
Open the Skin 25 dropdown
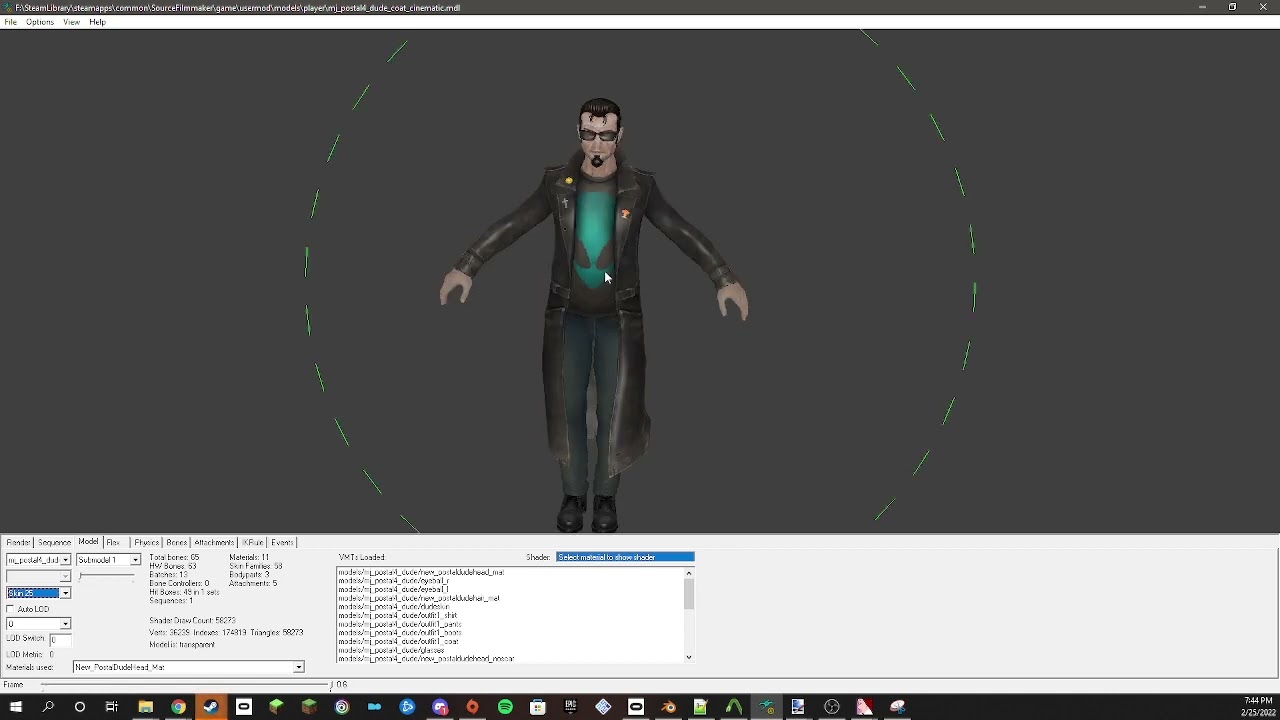(38, 593)
